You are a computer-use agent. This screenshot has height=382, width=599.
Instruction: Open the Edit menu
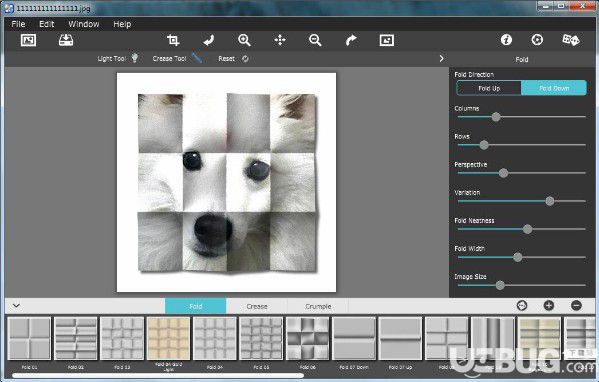(47, 24)
